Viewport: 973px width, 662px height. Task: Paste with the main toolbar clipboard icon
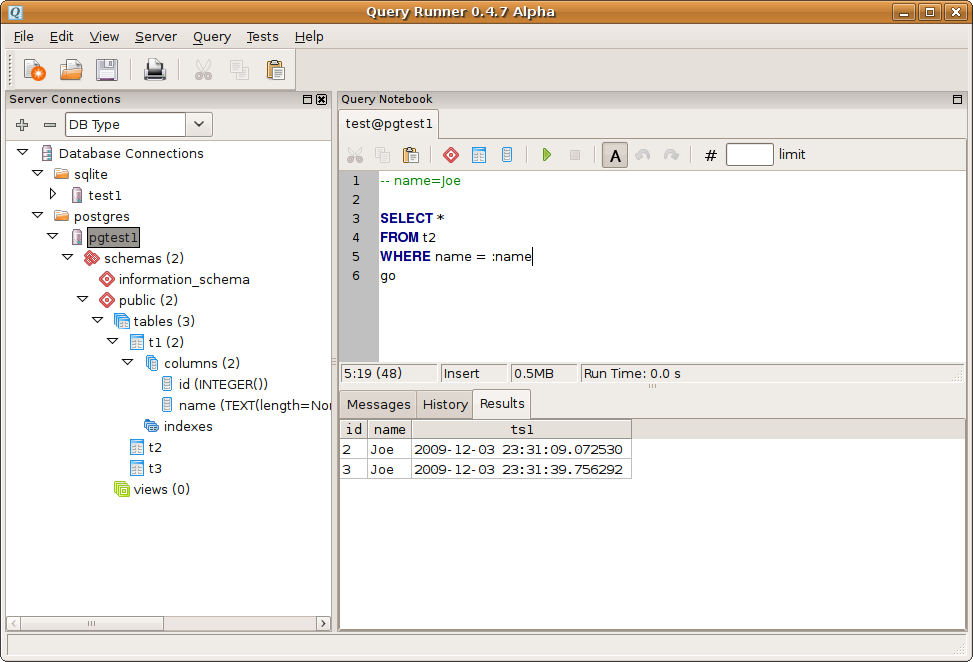point(275,69)
